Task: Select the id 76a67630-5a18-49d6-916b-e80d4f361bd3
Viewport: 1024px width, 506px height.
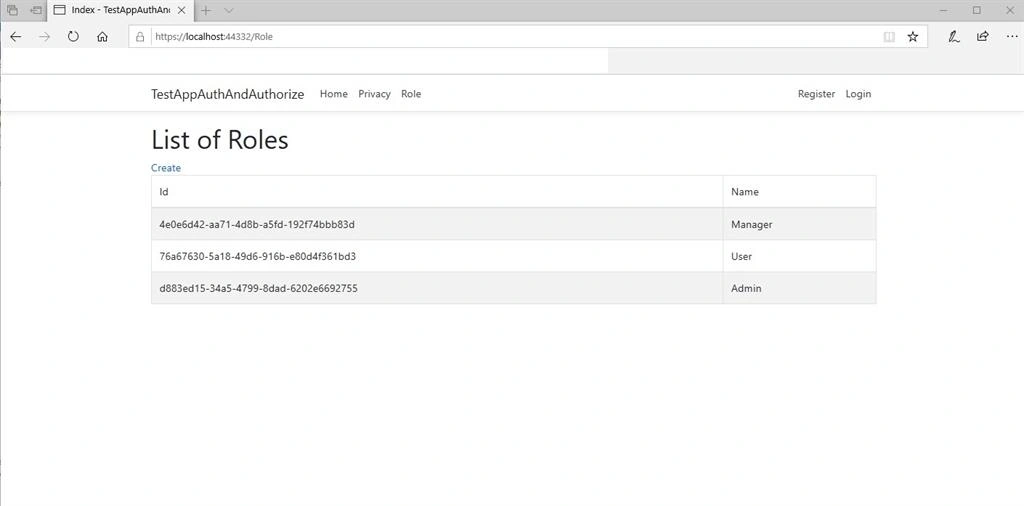Action: pyautogui.click(x=257, y=257)
